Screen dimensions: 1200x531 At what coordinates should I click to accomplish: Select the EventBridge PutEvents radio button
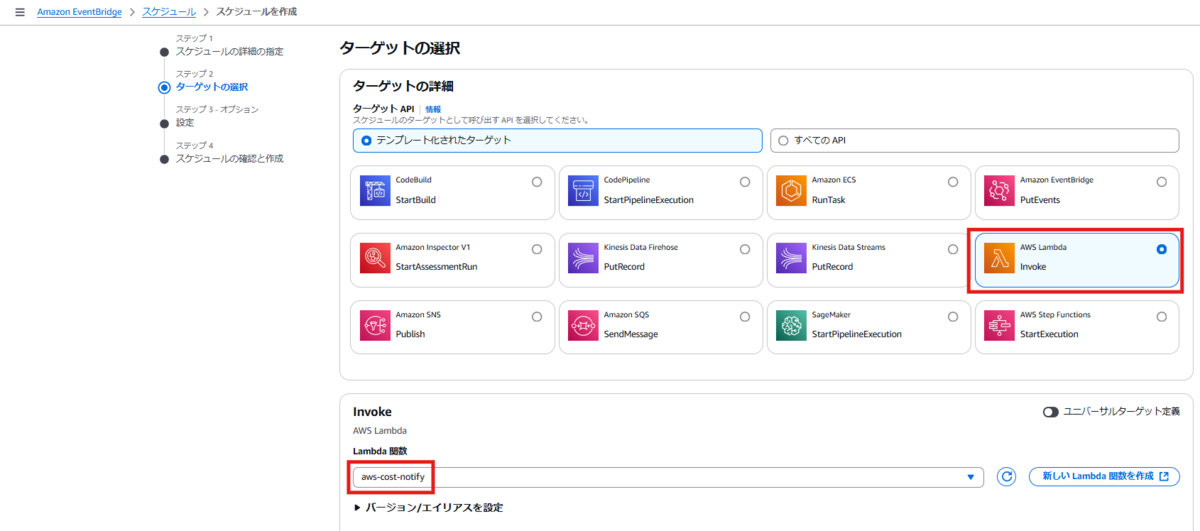pos(1161,182)
